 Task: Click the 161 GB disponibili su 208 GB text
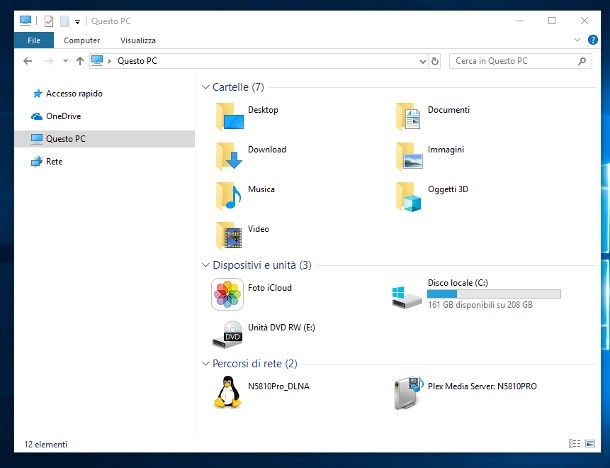[480, 305]
